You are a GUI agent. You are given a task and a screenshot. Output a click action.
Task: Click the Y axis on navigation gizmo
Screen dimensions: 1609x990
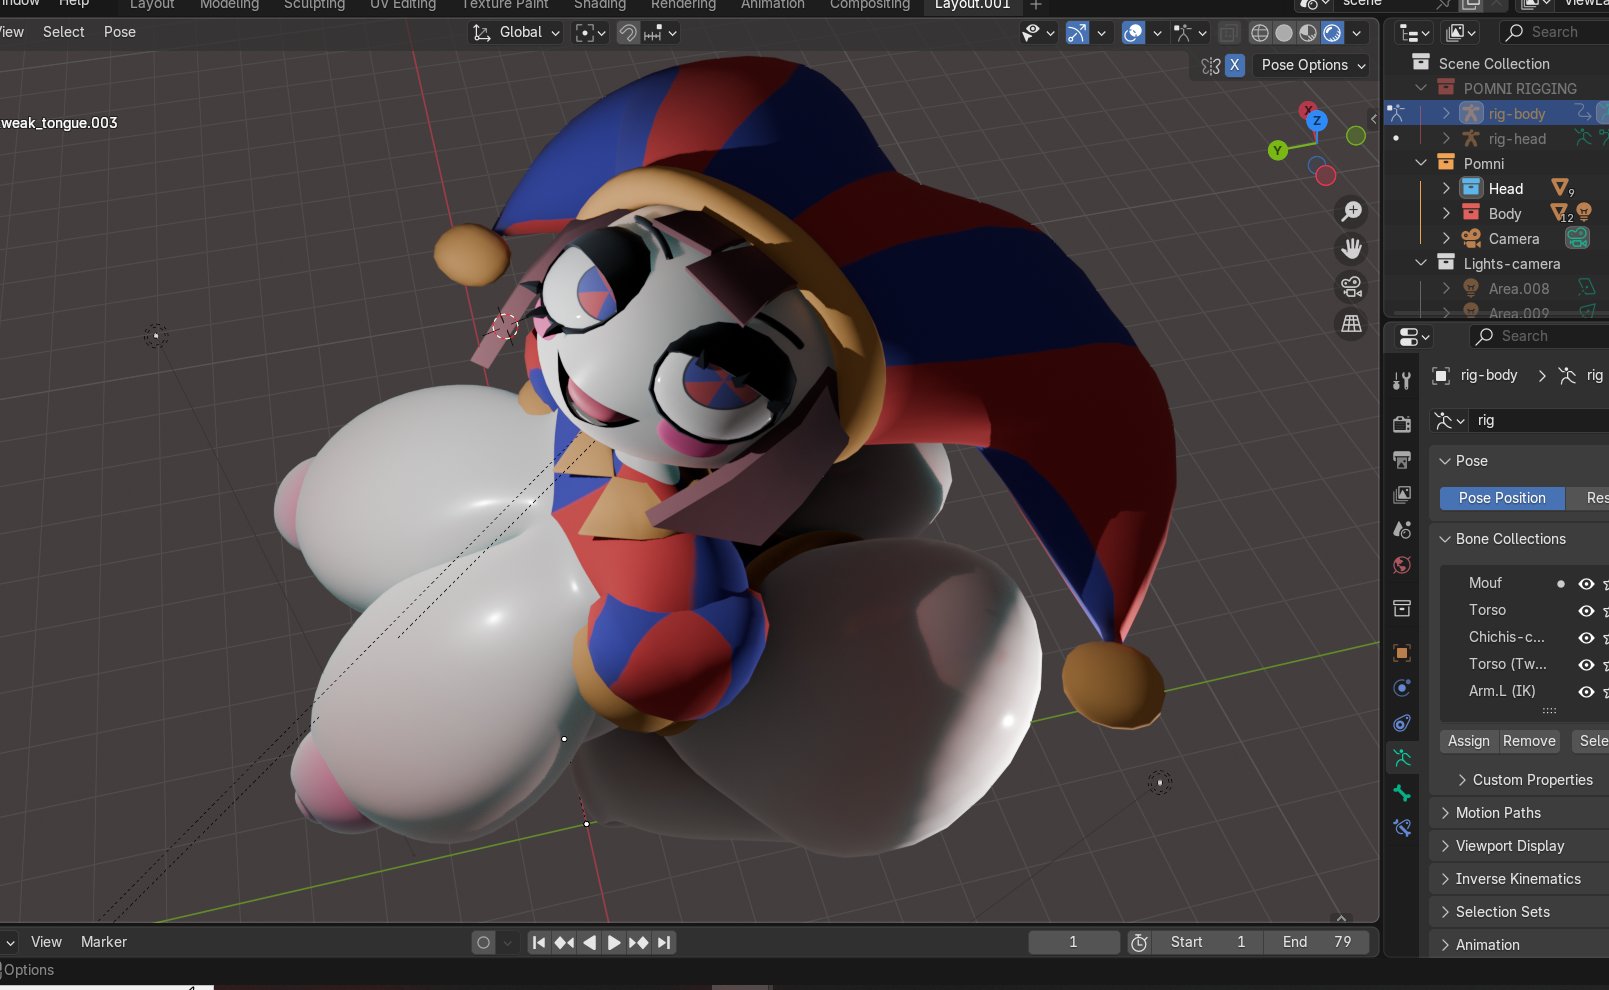click(1277, 150)
